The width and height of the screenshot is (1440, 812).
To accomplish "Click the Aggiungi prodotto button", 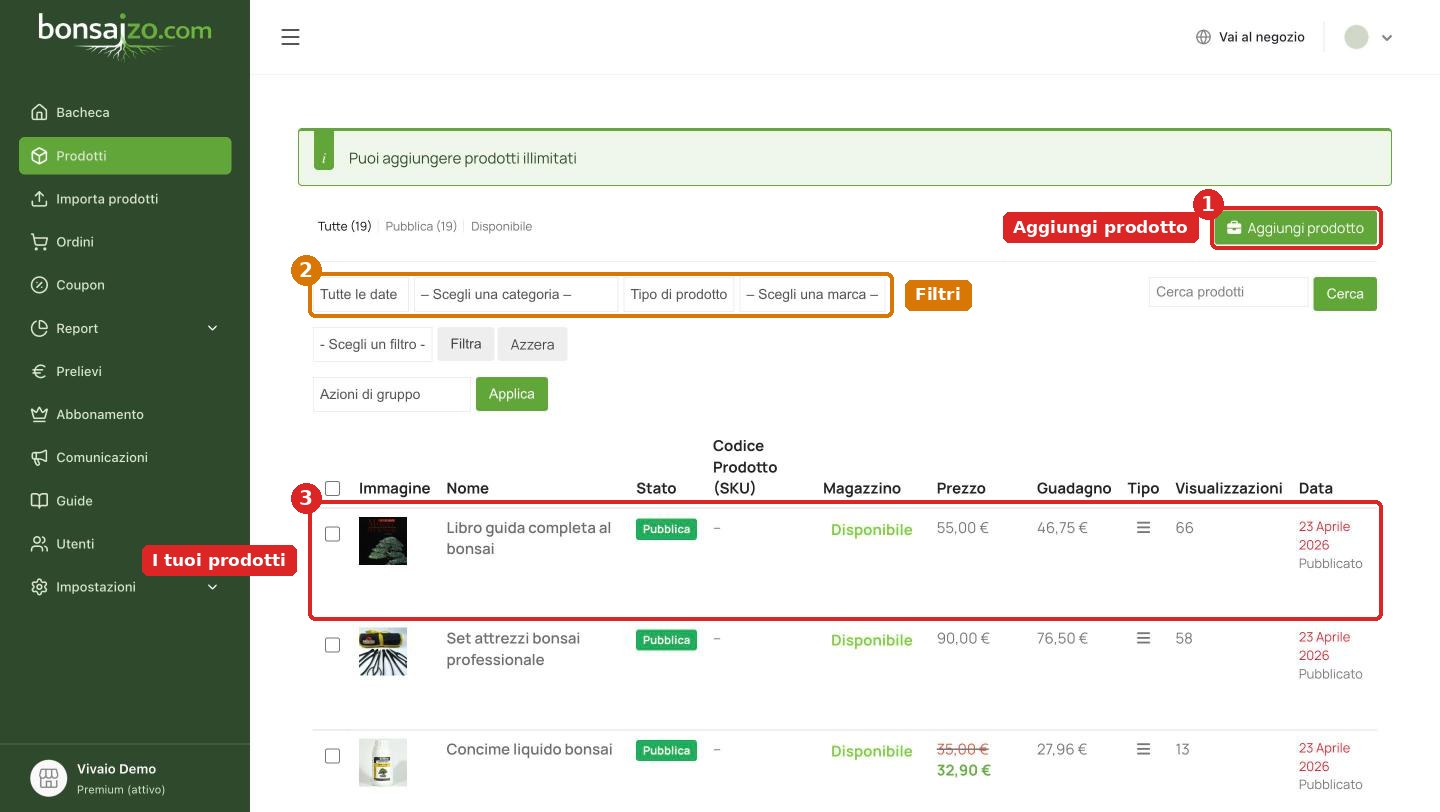I will pyautogui.click(x=1295, y=228).
